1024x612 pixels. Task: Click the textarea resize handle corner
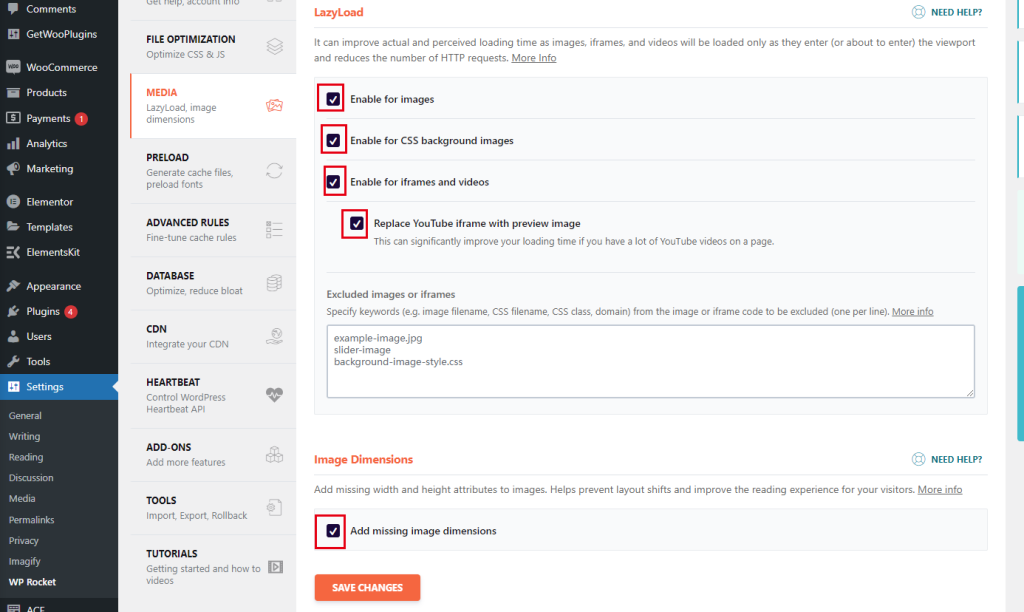(x=970, y=393)
